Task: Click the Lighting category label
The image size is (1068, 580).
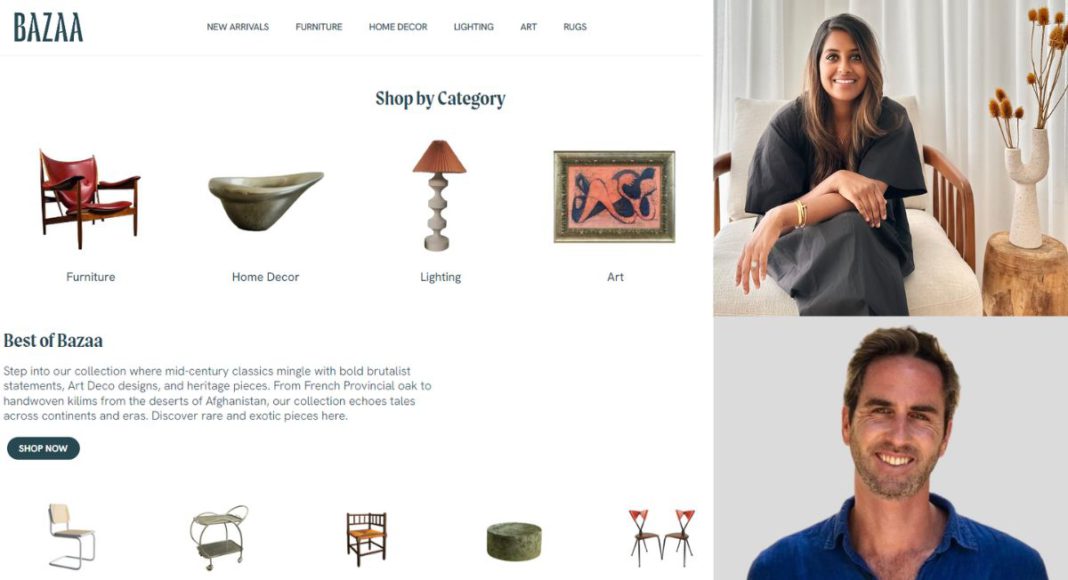Action: (441, 277)
